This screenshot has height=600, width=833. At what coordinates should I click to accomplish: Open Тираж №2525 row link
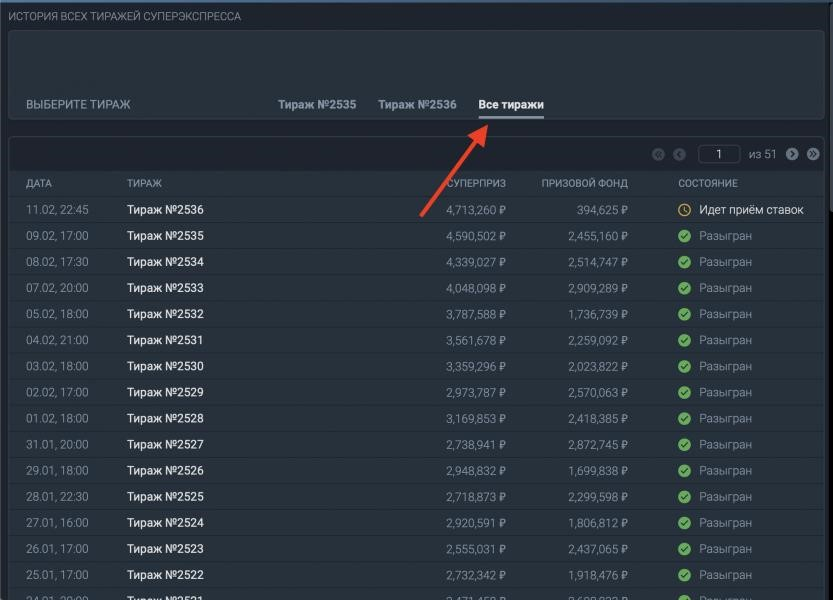pos(165,497)
